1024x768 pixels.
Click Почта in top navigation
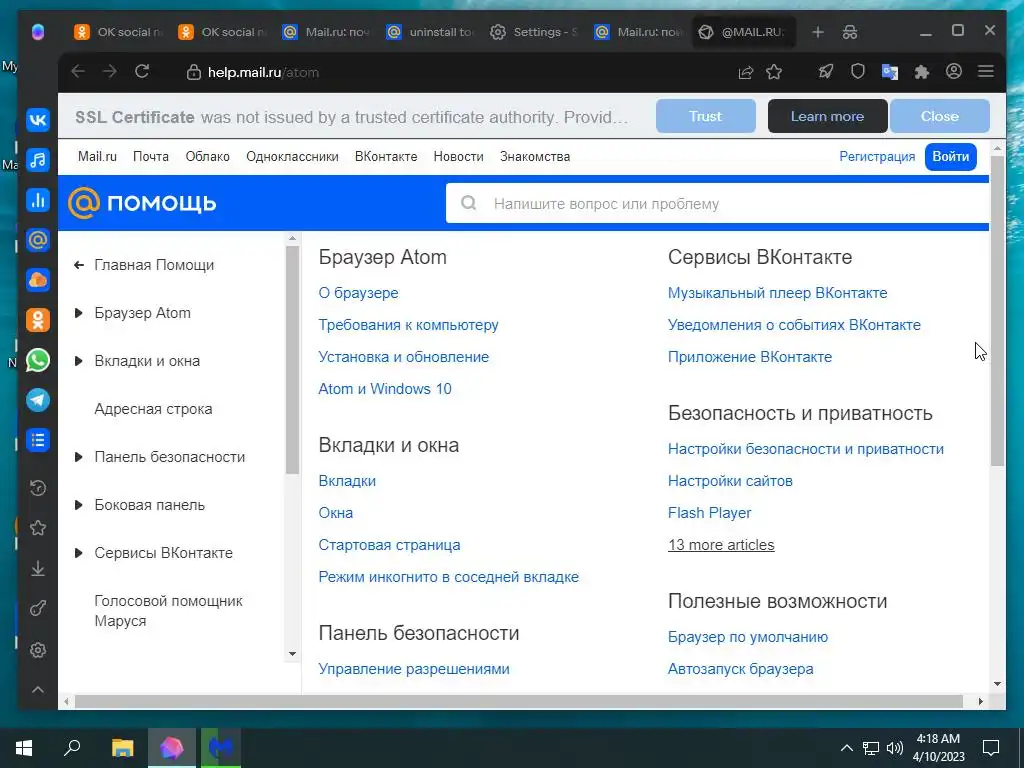tap(151, 157)
